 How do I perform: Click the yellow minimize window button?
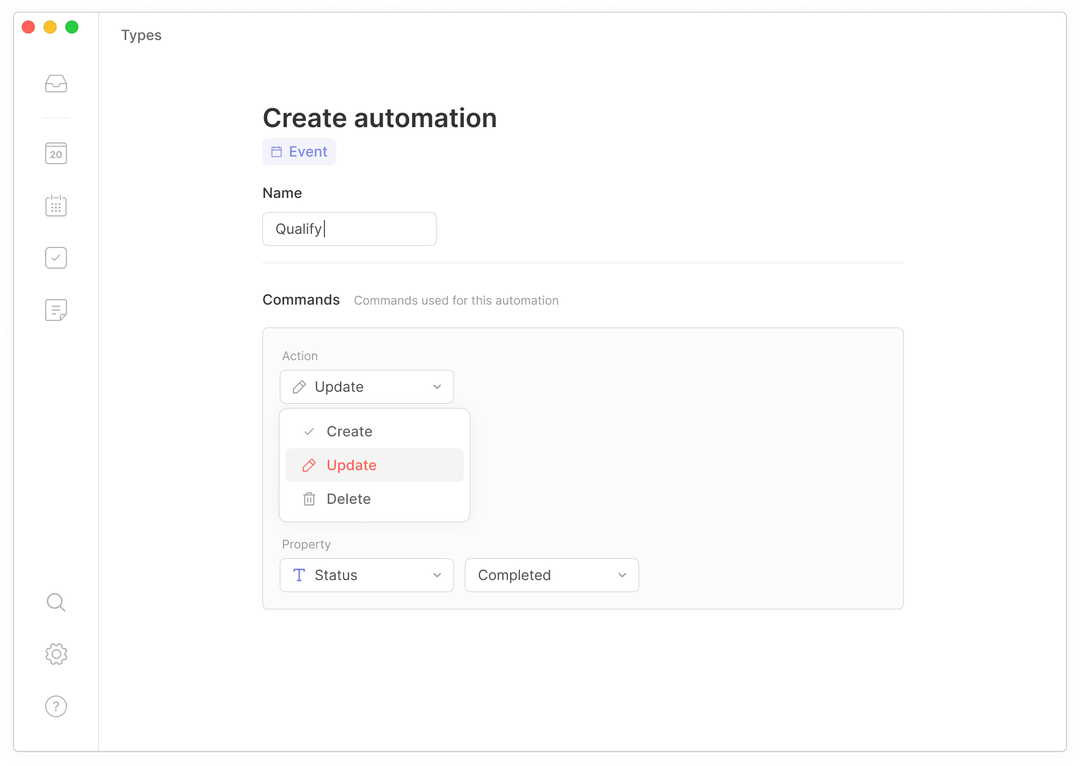pyautogui.click(x=50, y=27)
